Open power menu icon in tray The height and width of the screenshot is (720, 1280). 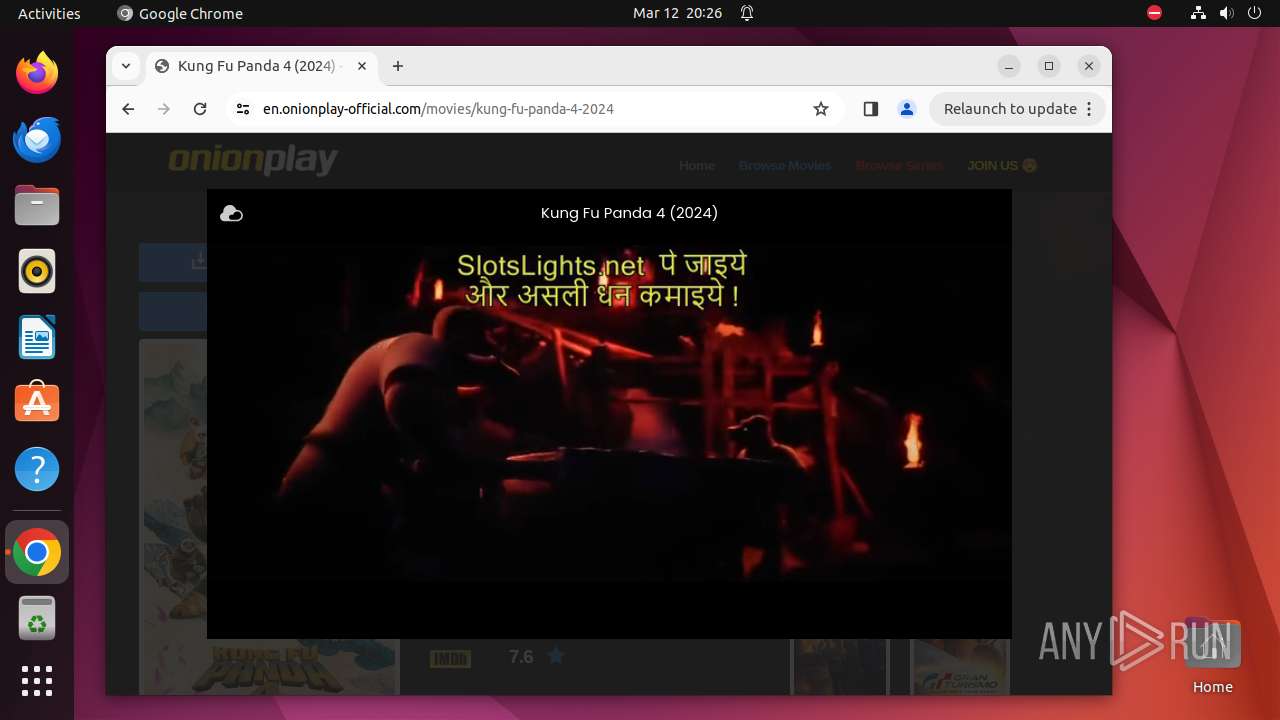pos(1254,13)
